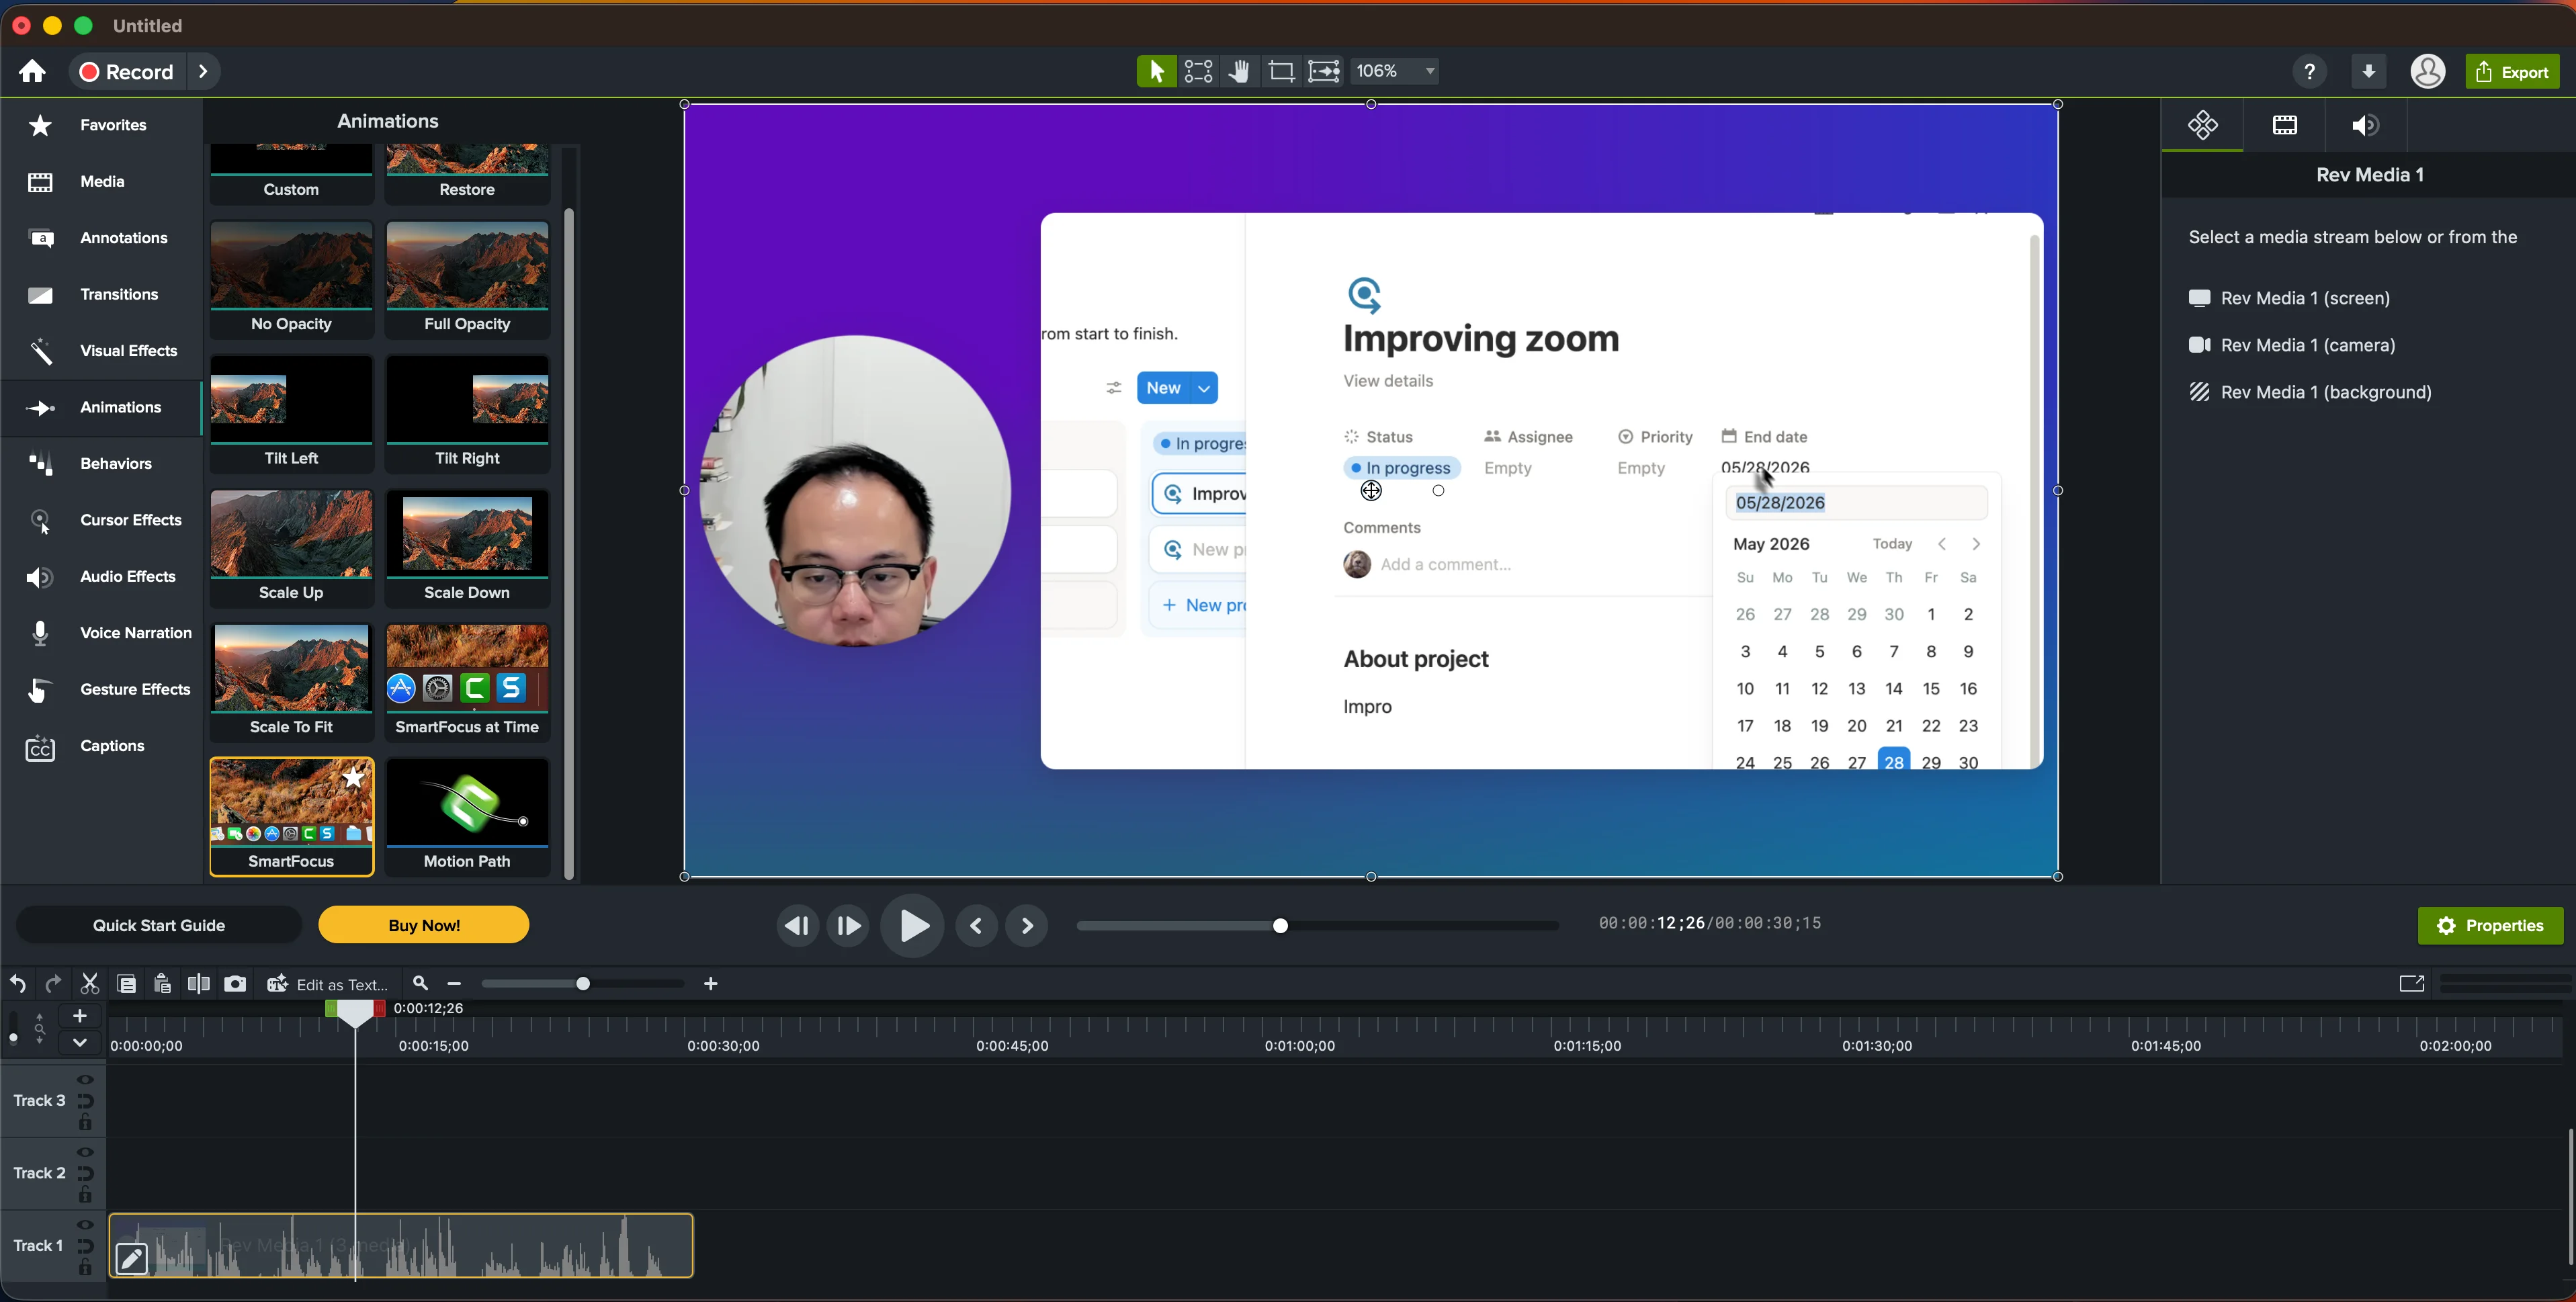The width and height of the screenshot is (2576, 1302).
Task: Open the Annotations tab
Action: coord(102,238)
